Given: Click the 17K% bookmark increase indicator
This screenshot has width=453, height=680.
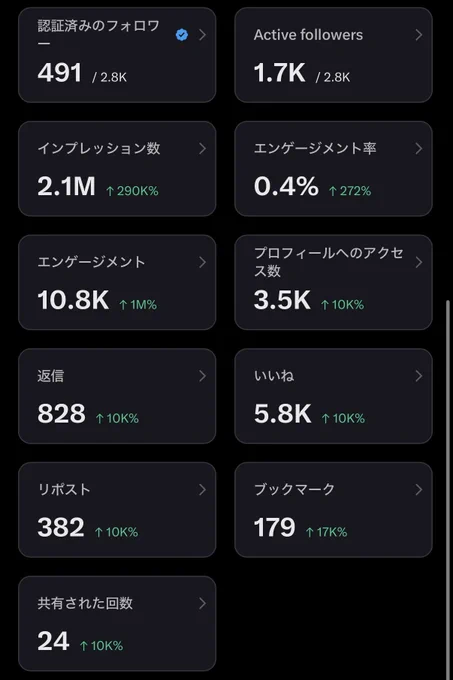Looking at the screenshot, I should pyautogui.click(x=326, y=532).
